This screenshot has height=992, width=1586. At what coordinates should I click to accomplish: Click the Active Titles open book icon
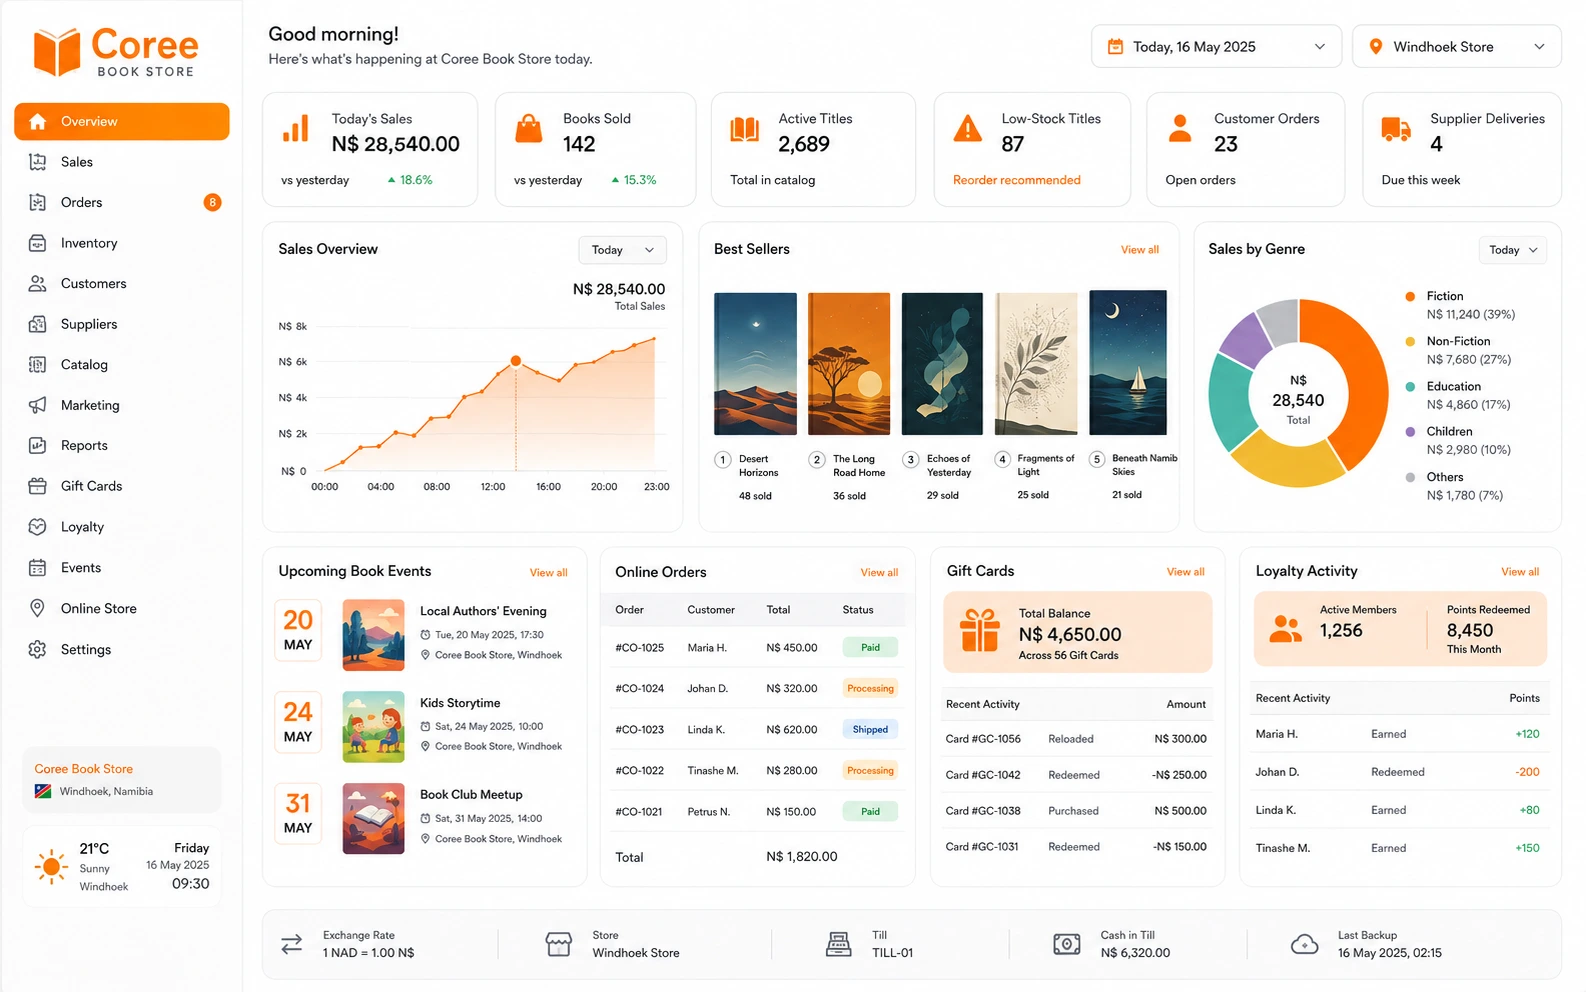(744, 129)
